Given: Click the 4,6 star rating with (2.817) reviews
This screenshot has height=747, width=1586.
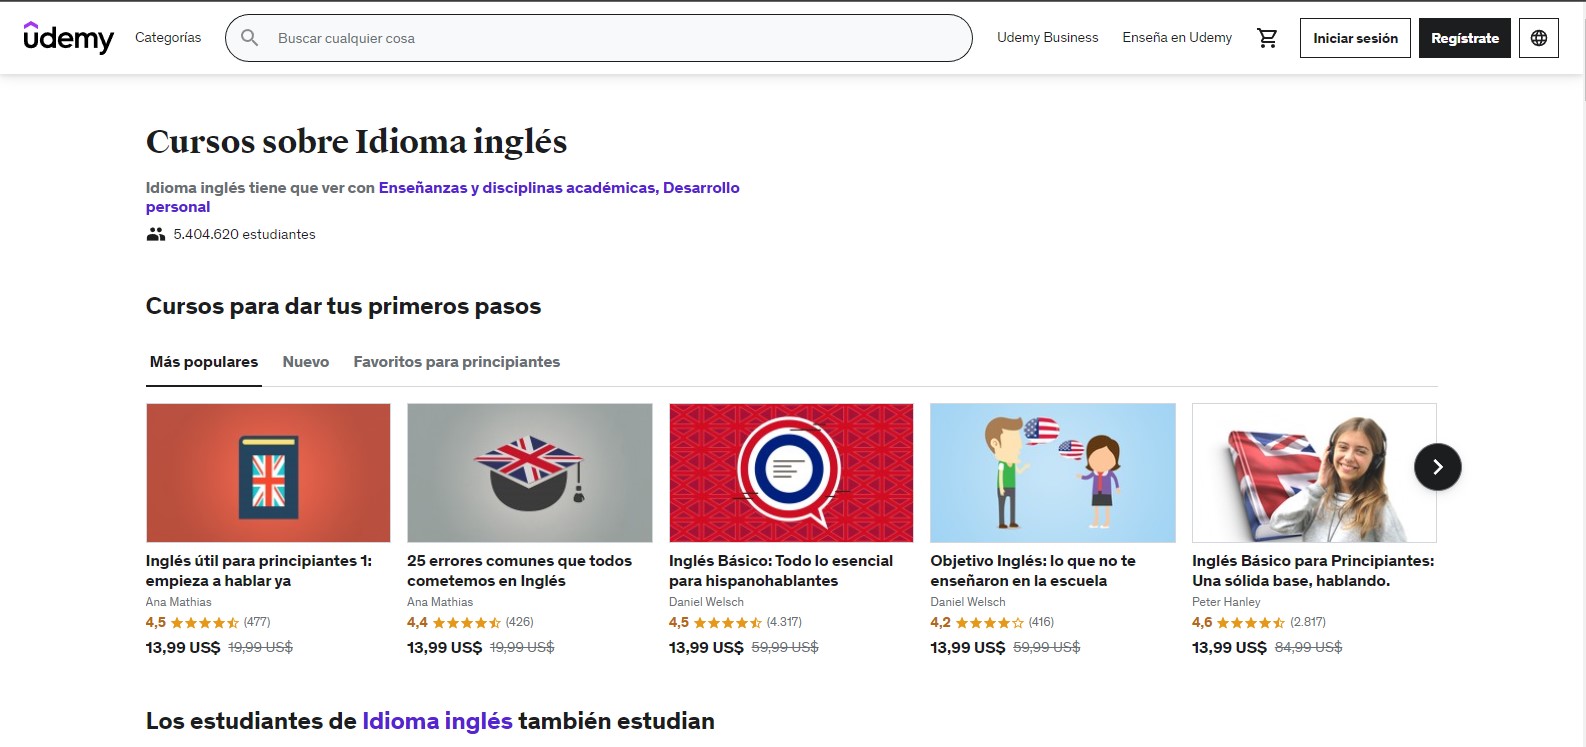Looking at the screenshot, I should point(1259,622).
